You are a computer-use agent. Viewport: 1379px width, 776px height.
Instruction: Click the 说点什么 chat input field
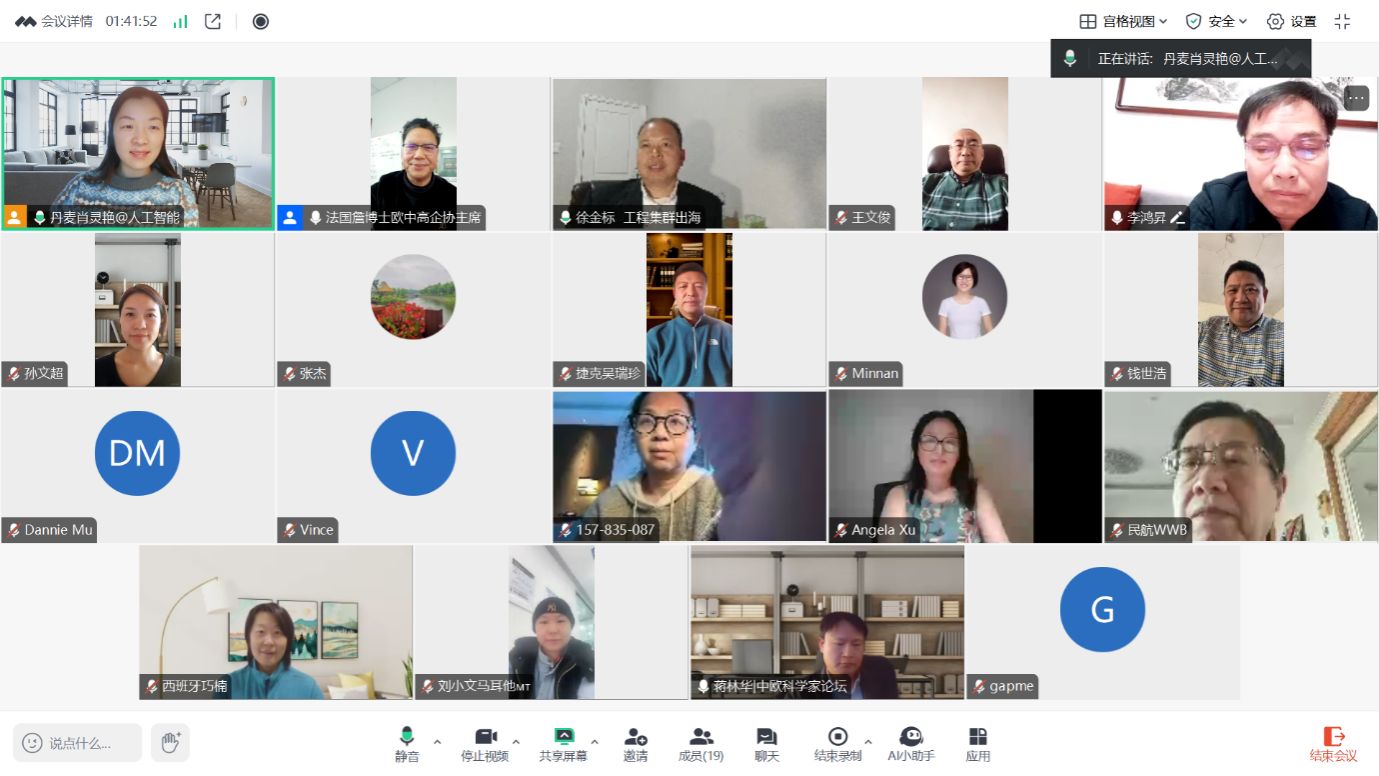pyautogui.click(x=78, y=743)
